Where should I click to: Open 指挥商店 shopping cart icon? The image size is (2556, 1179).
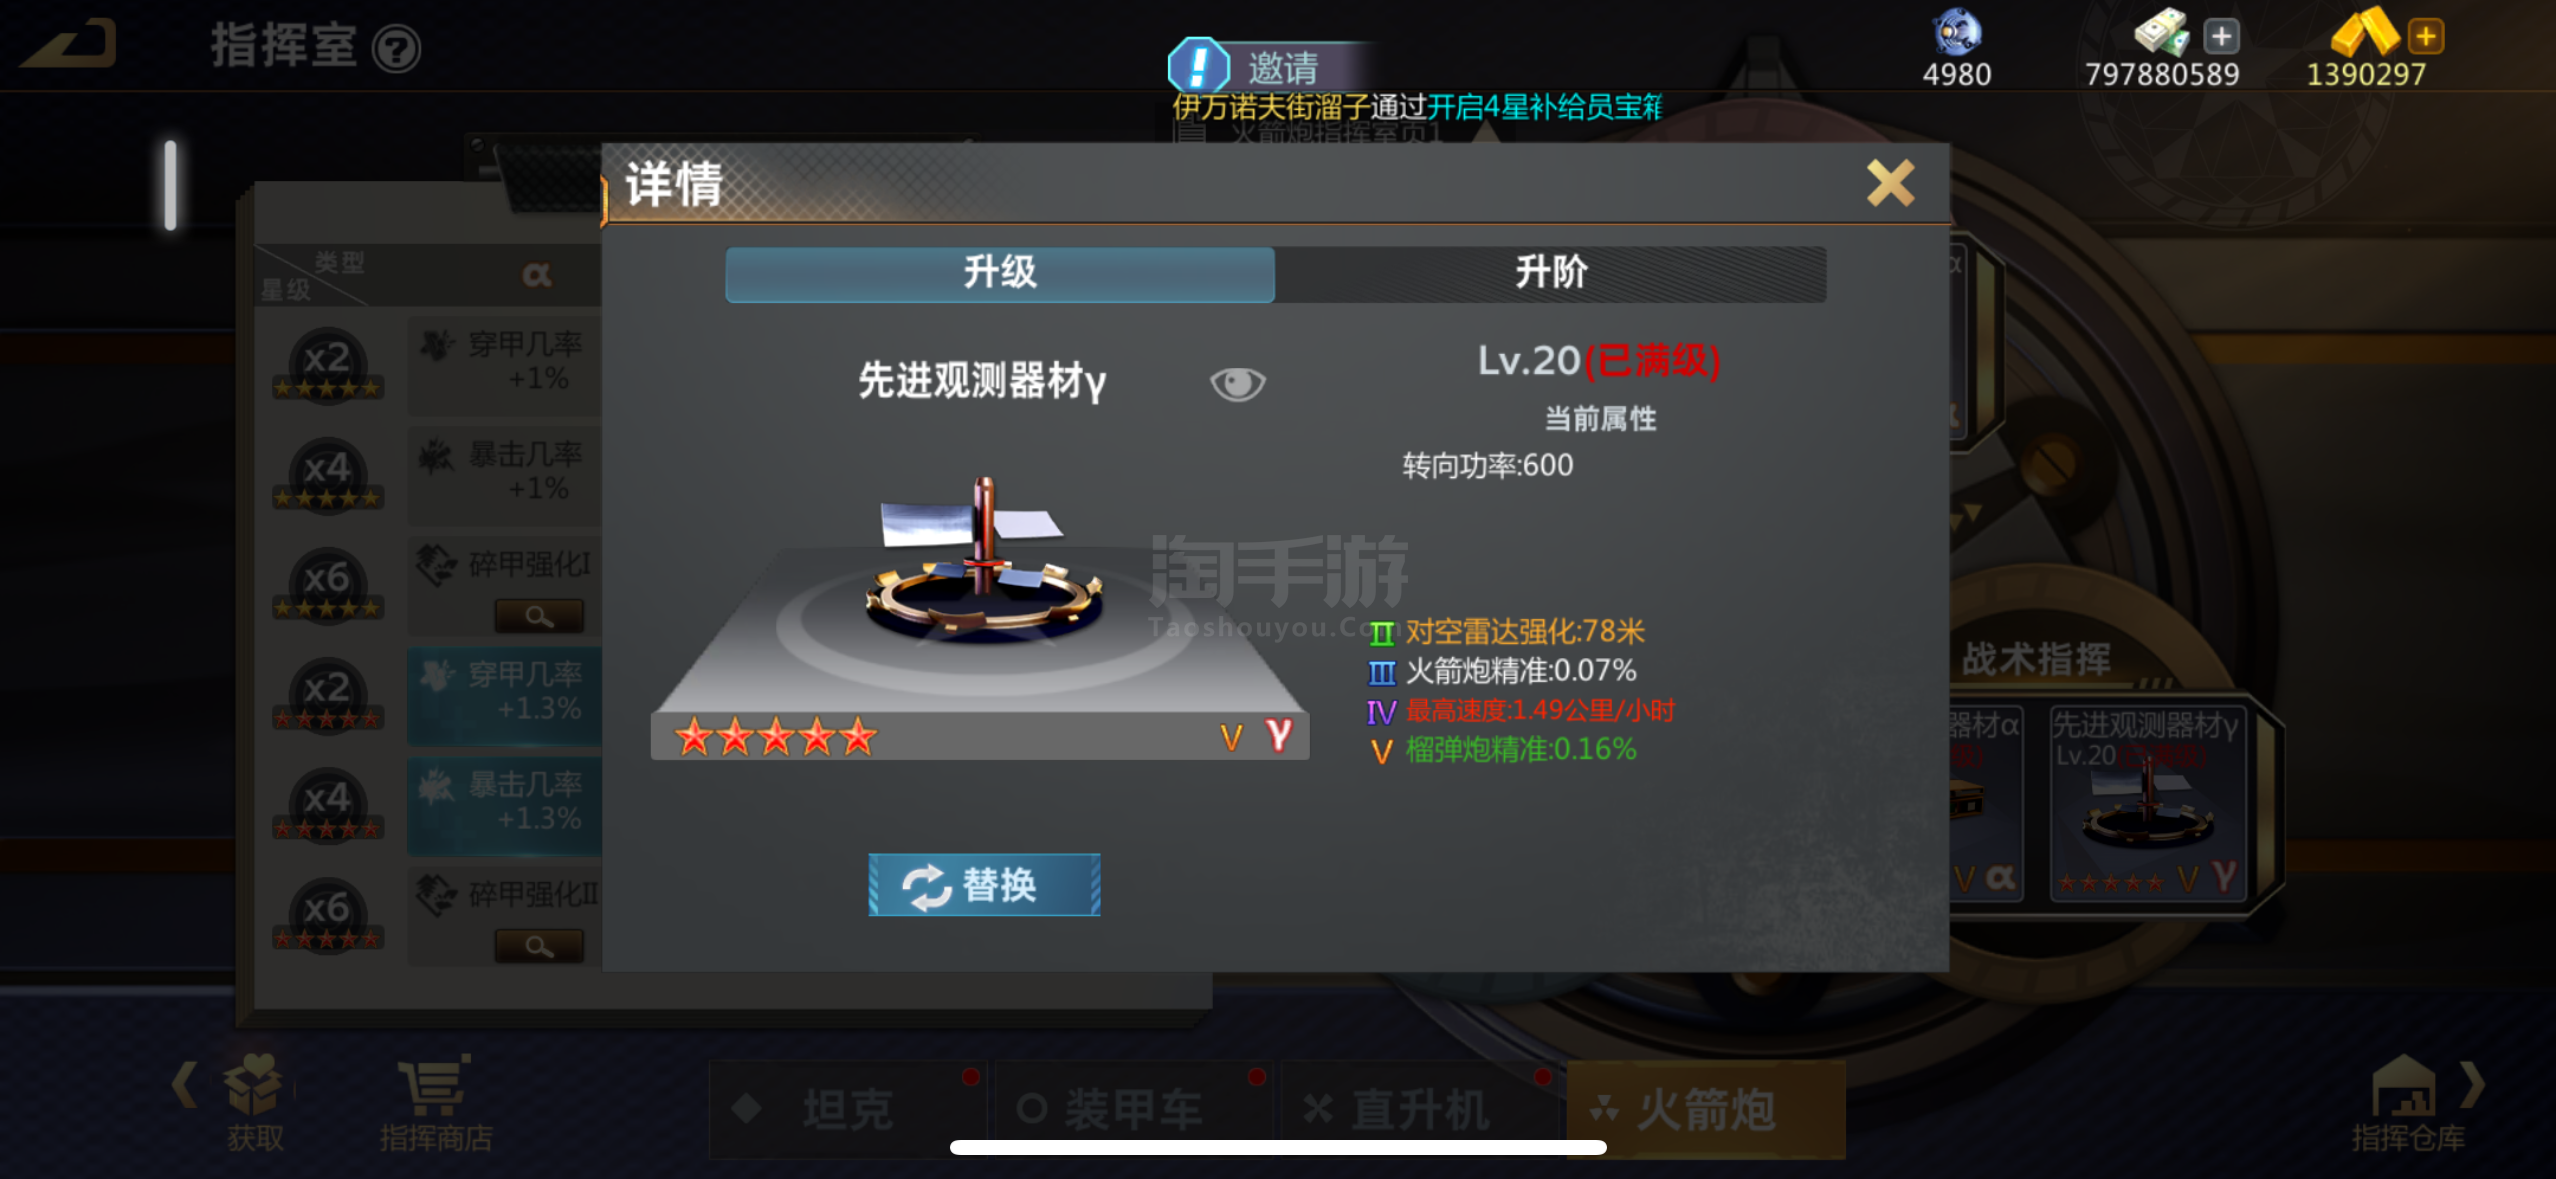click(434, 1087)
